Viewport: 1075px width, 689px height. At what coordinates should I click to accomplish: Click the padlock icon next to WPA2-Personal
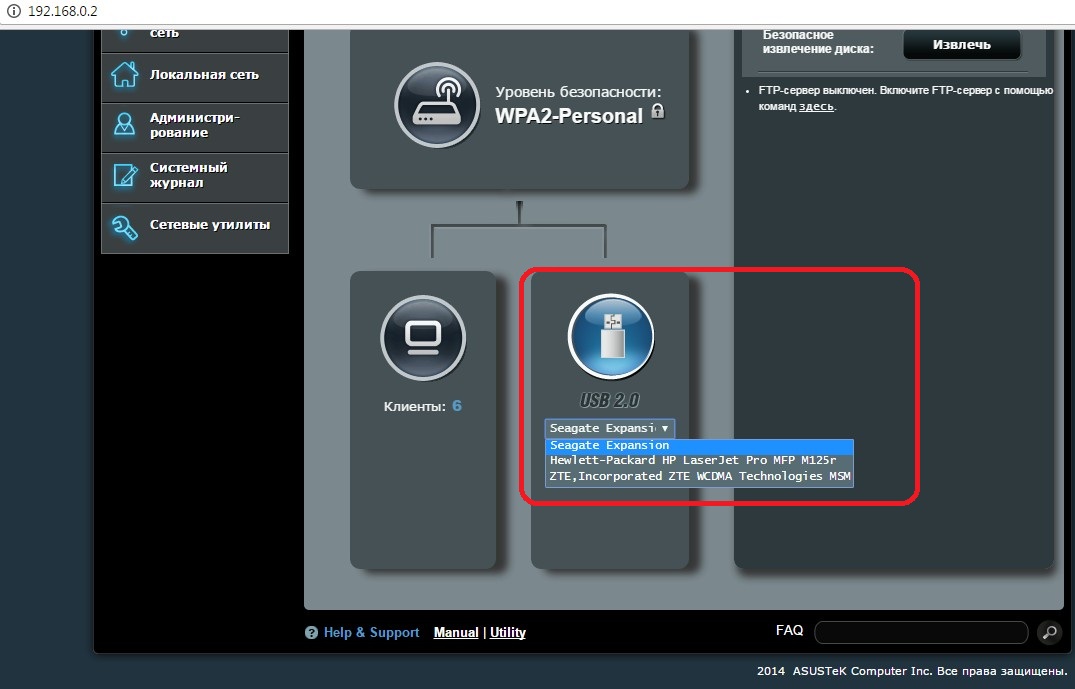pos(657,110)
